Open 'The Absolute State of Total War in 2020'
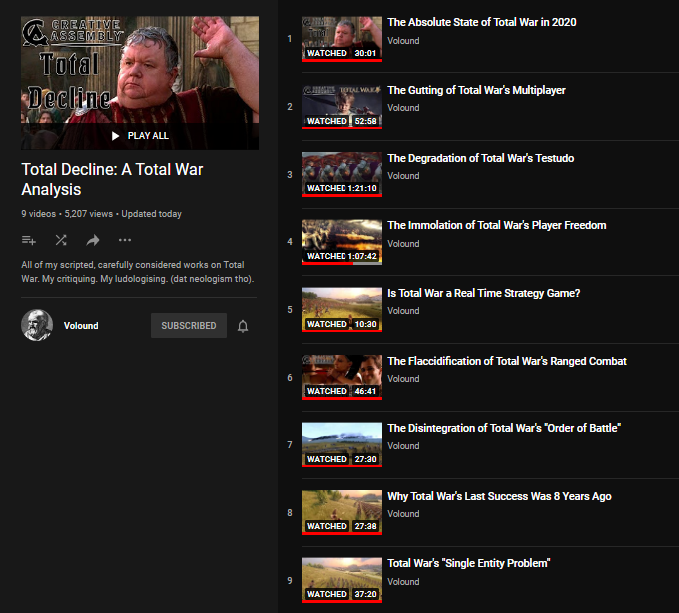The image size is (679, 613). pyautogui.click(x=482, y=22)
